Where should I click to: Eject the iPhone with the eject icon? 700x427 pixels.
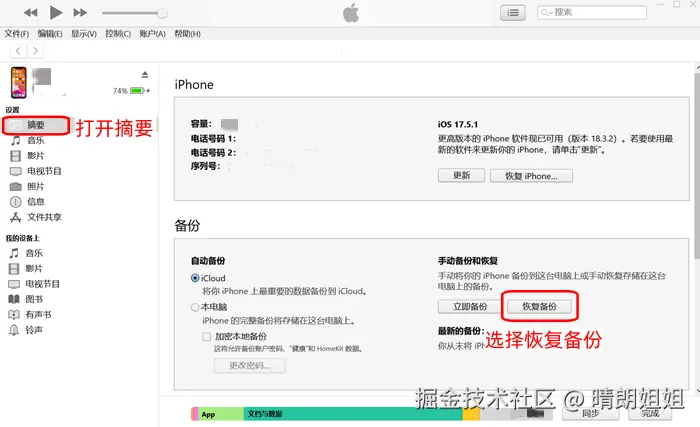coord(145,75)
